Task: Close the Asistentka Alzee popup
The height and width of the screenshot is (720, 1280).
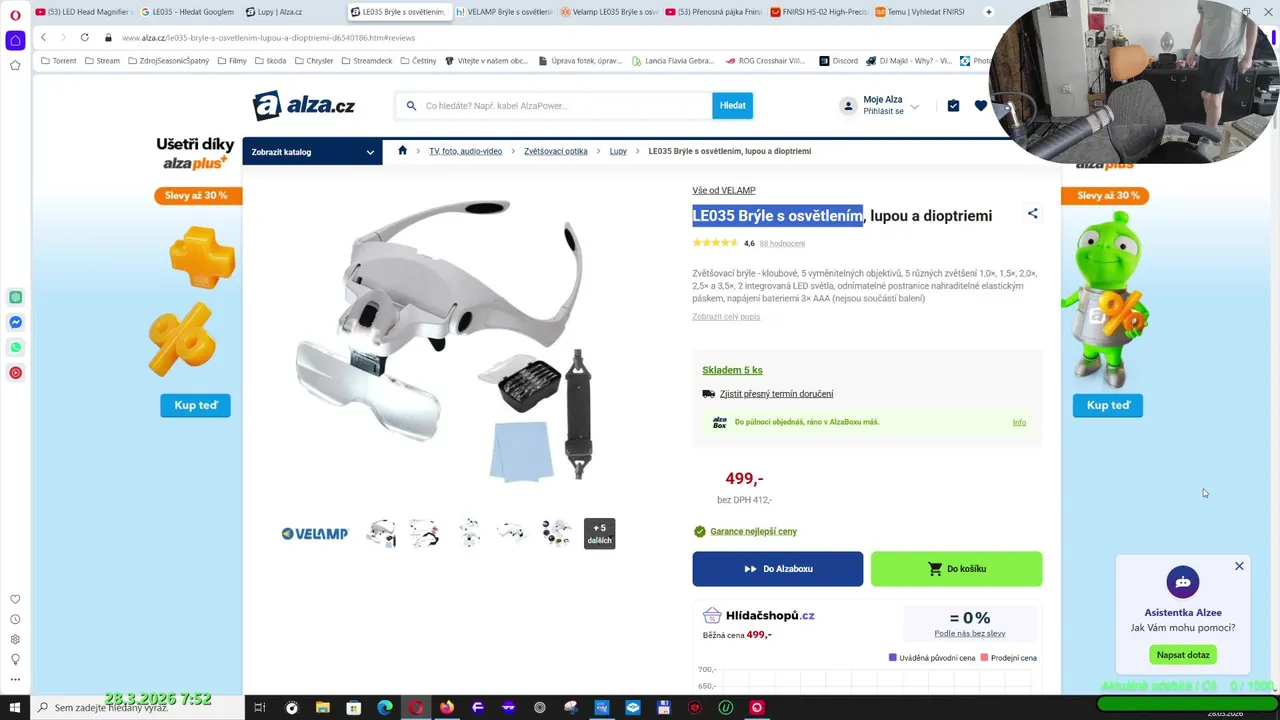Action: [1239, 566]
